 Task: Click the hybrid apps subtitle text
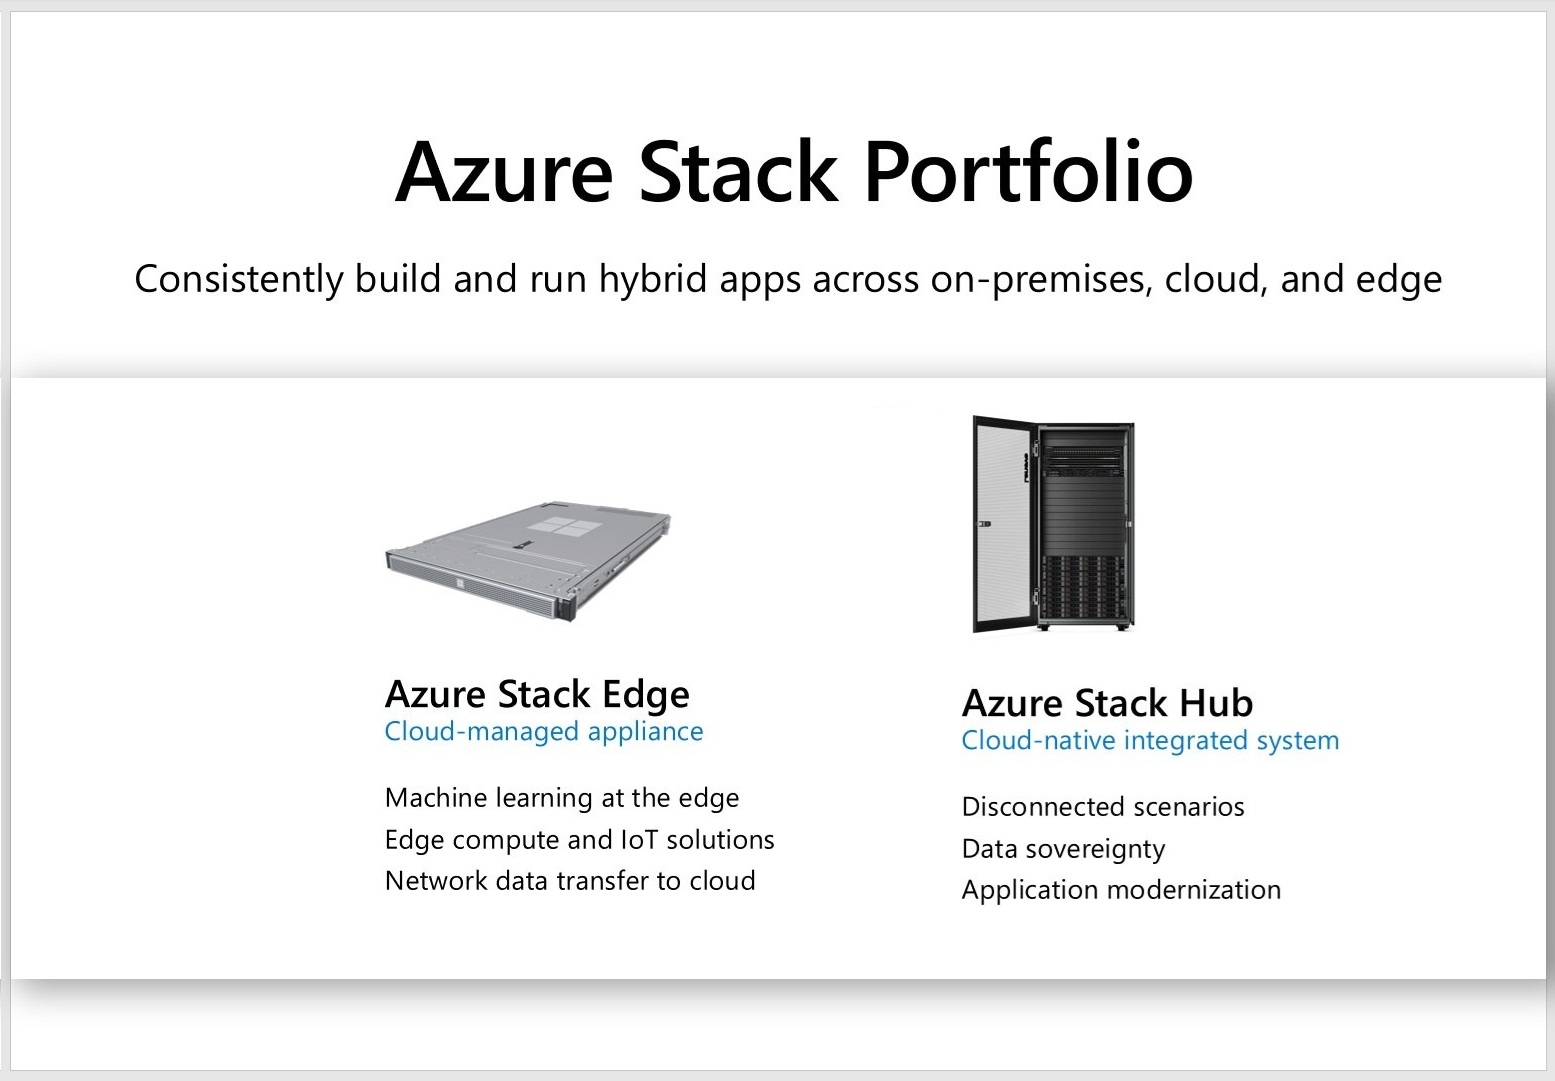pos(788,279)
